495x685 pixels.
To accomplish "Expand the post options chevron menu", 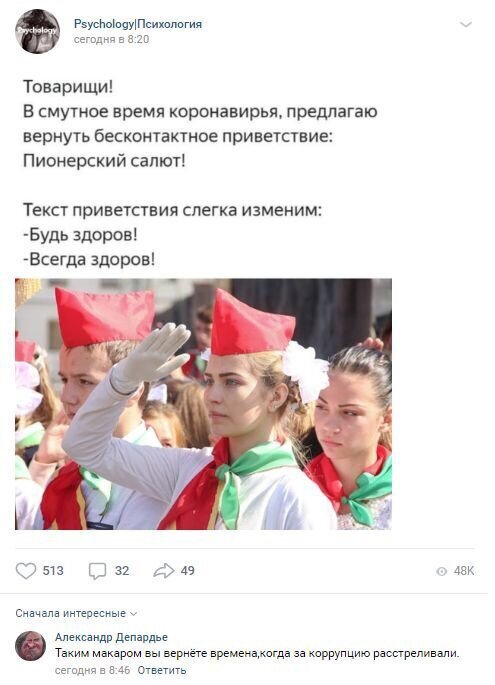I will (x=466, y=24).
